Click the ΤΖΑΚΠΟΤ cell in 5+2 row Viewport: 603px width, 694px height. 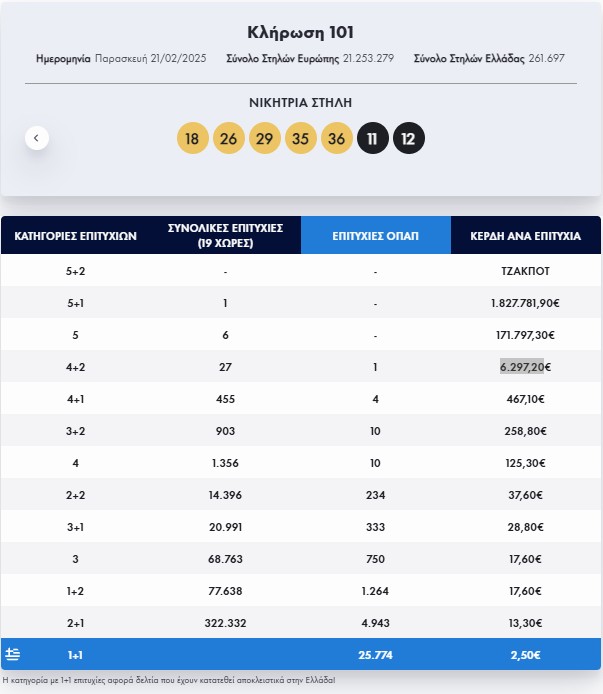point(525,271)
